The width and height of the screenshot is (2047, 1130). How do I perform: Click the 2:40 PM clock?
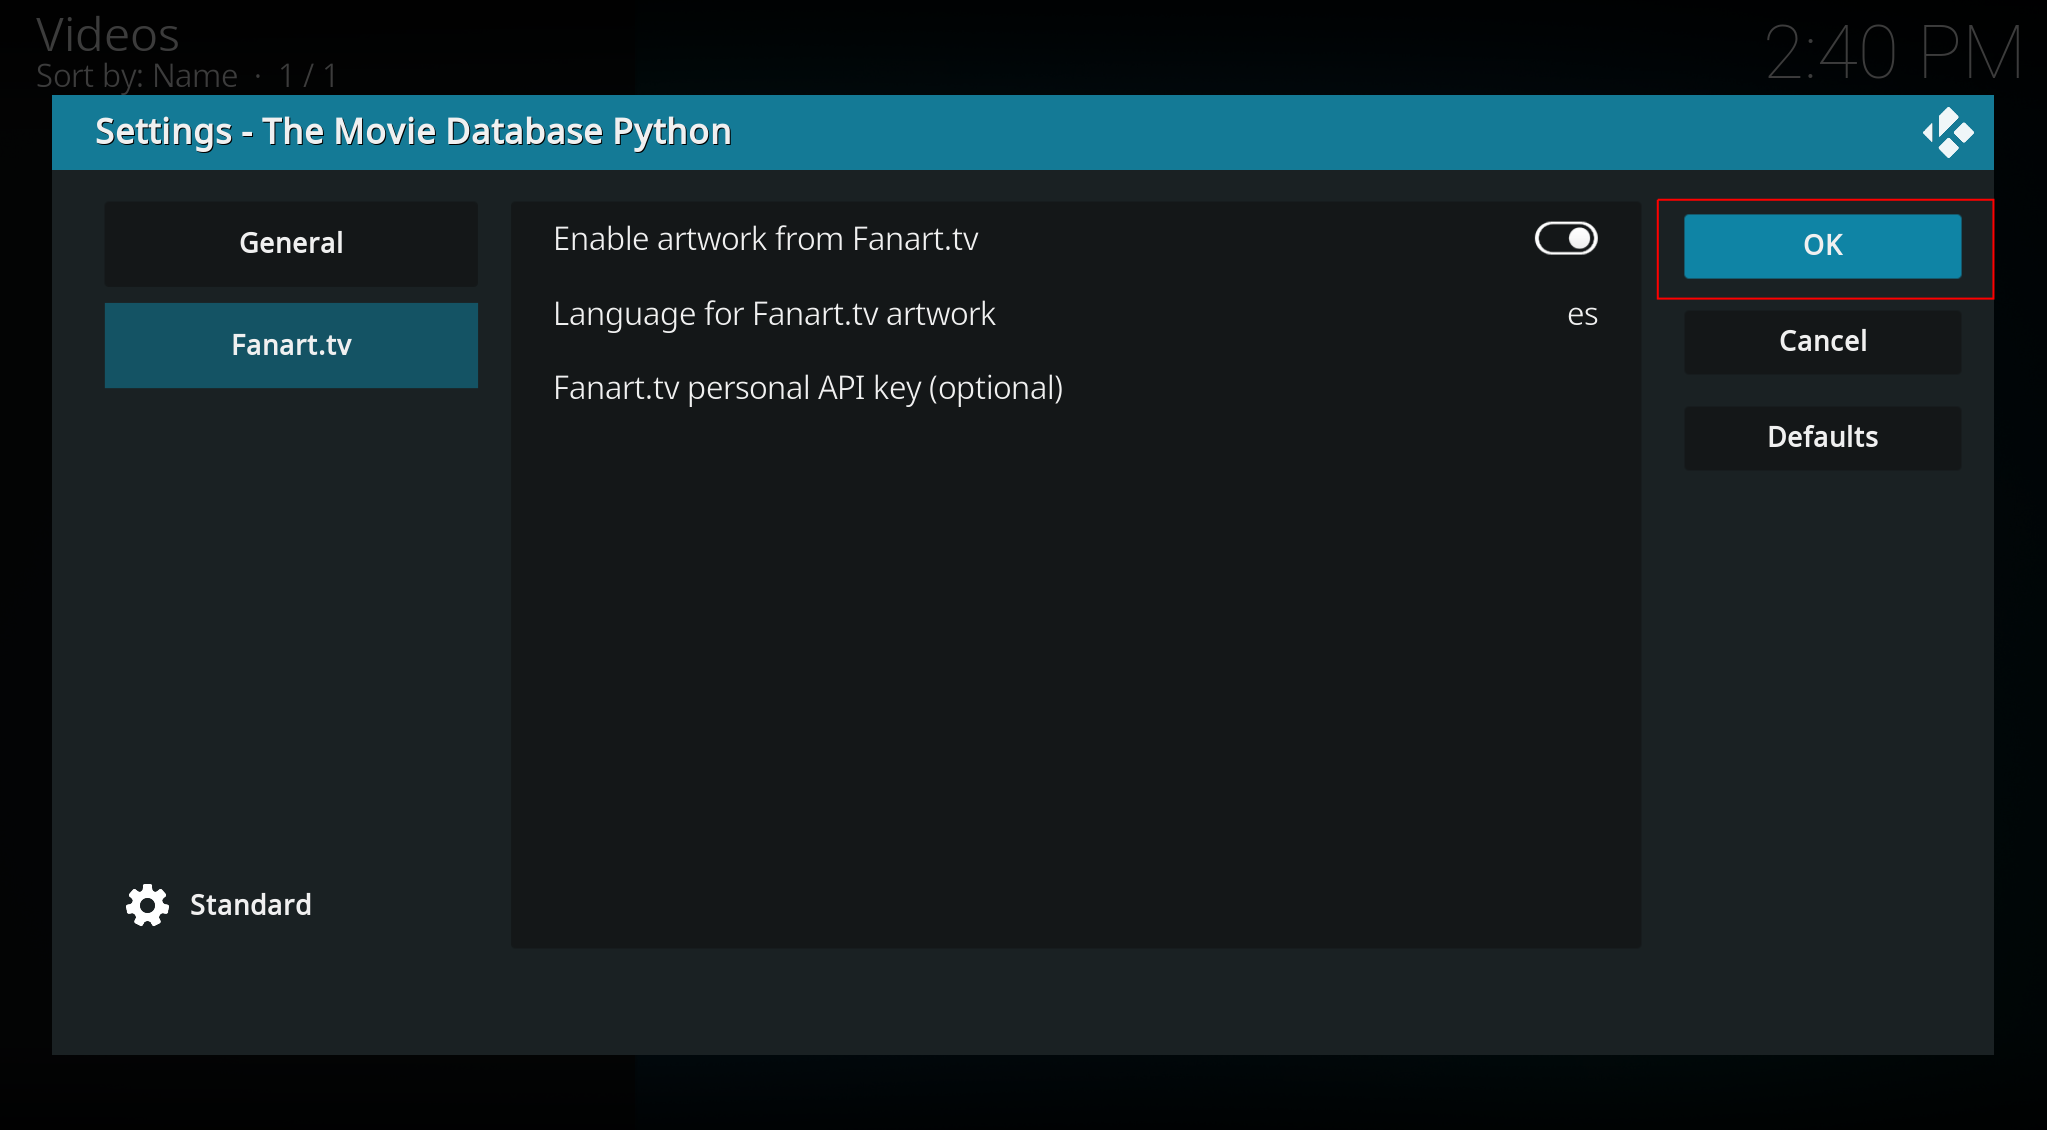[x=1893, y=52]
